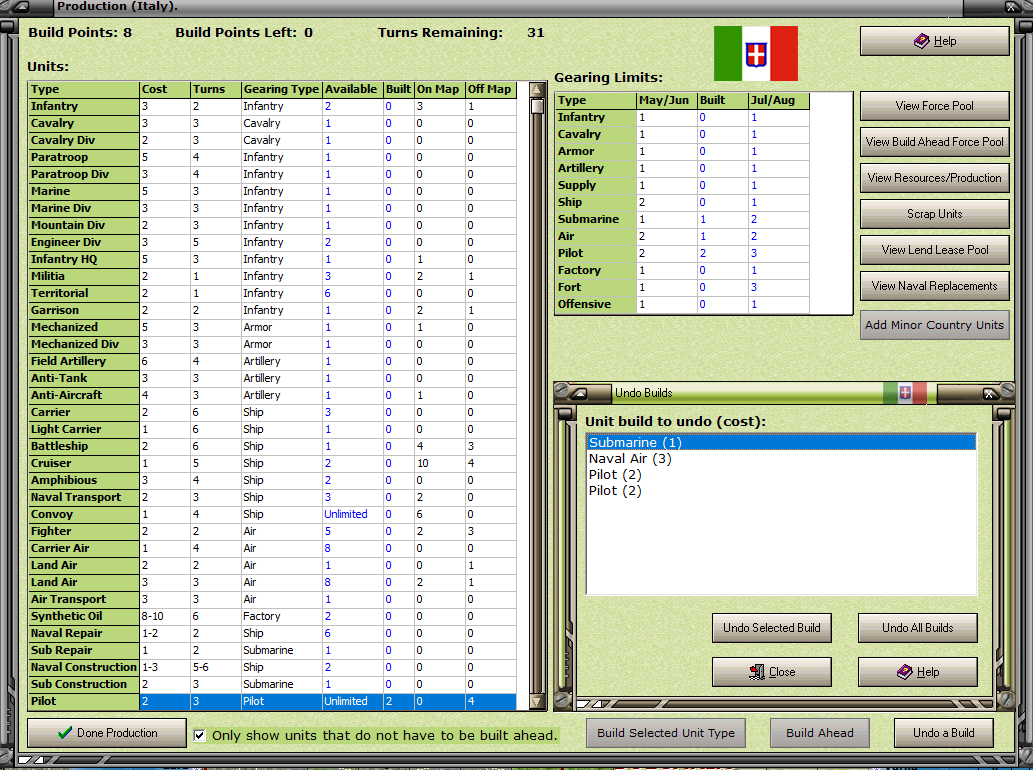
Task: Select the Garrison unit row
Action: tap(272, 310)
